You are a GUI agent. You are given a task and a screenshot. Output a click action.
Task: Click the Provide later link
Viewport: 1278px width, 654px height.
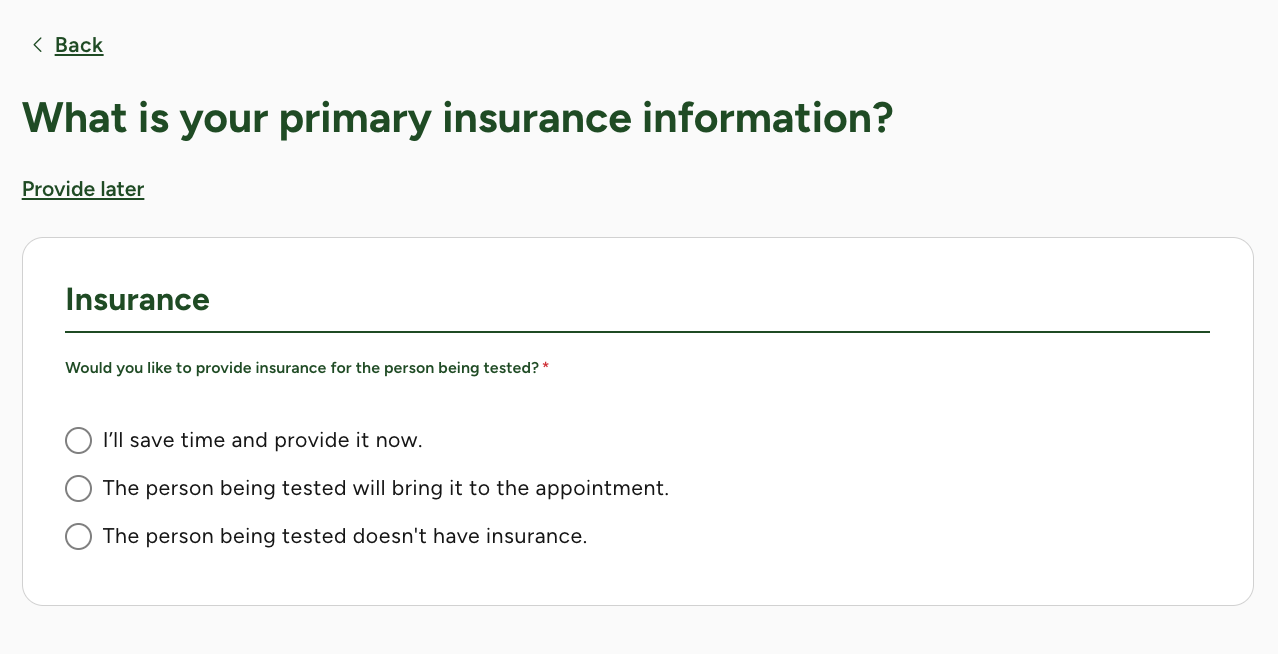point(83,189)
